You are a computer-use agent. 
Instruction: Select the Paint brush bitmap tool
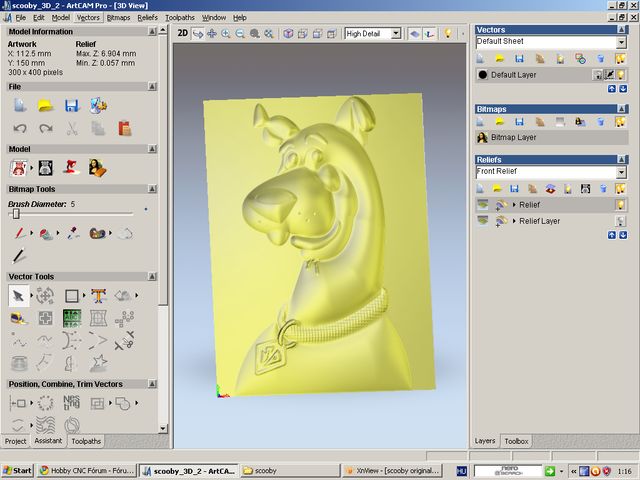click(19, 233)
